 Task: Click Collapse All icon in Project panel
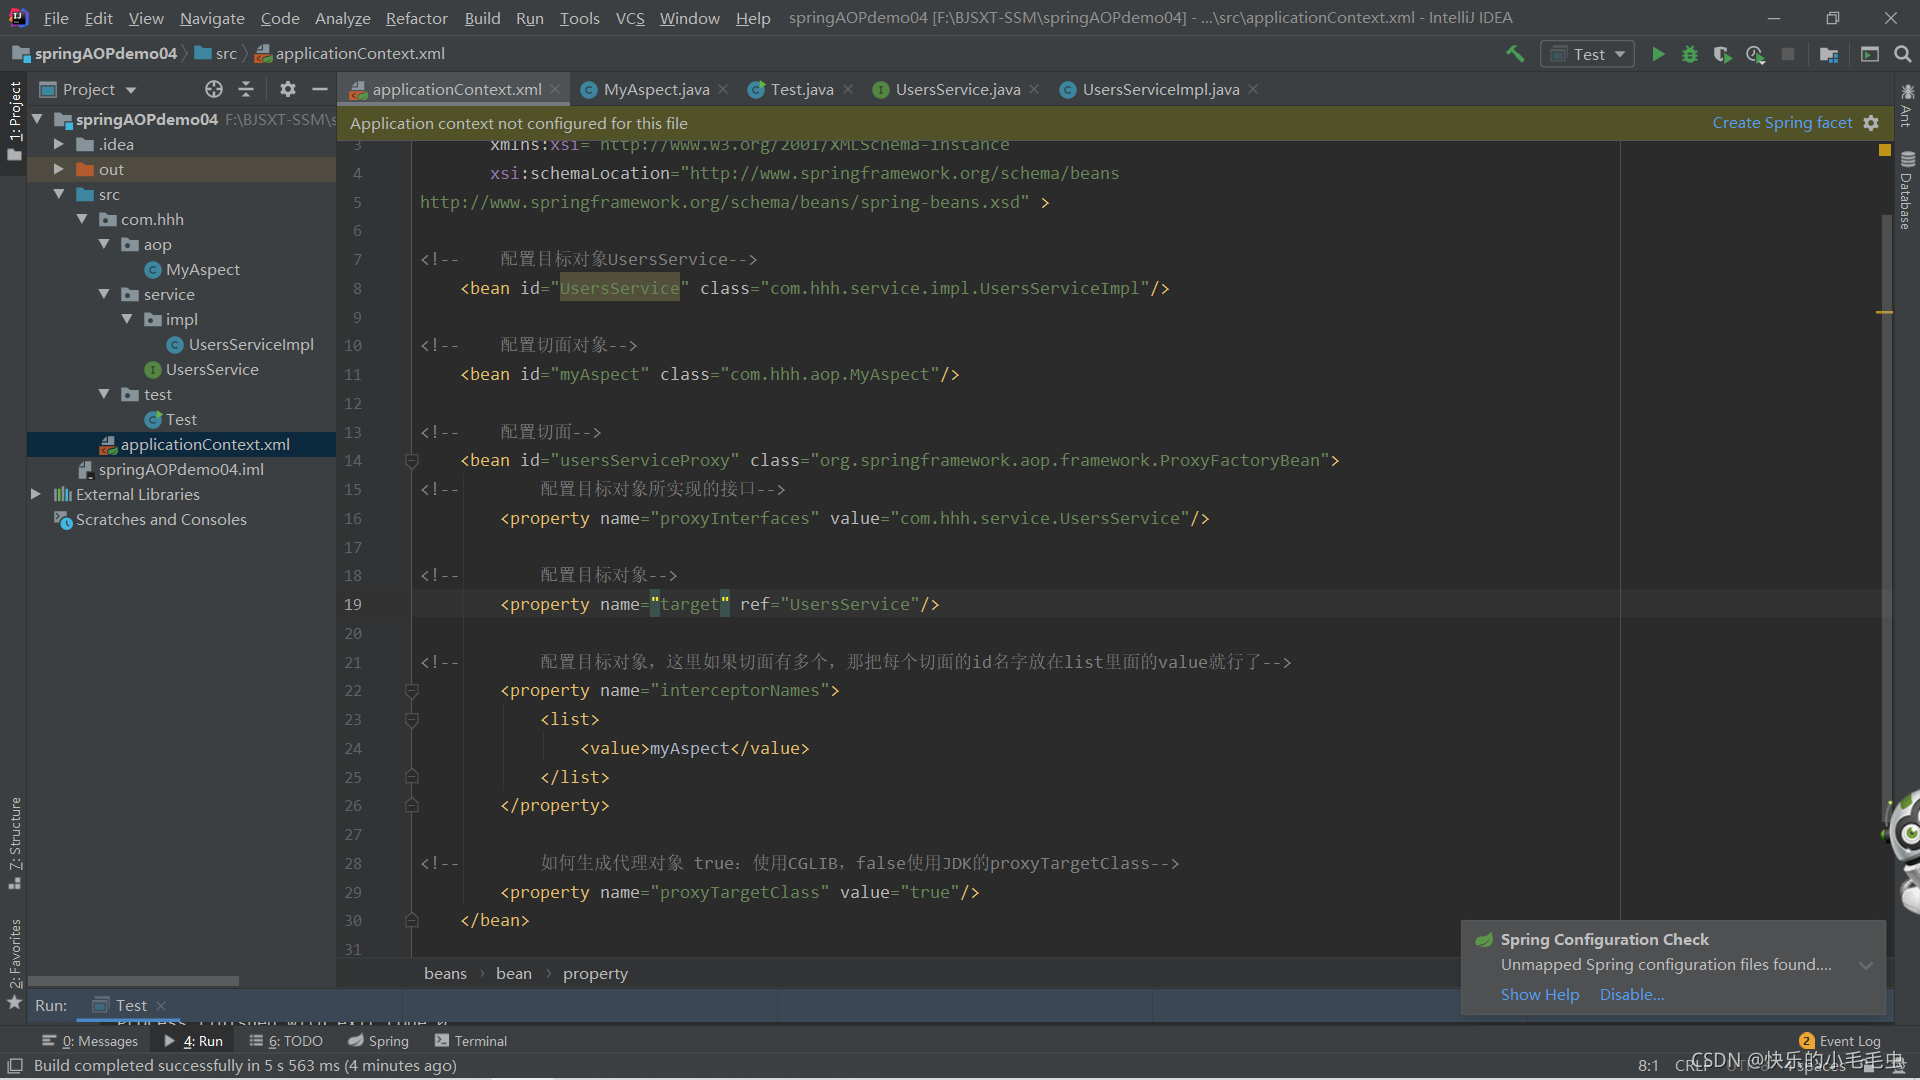[x=246, y=89]
